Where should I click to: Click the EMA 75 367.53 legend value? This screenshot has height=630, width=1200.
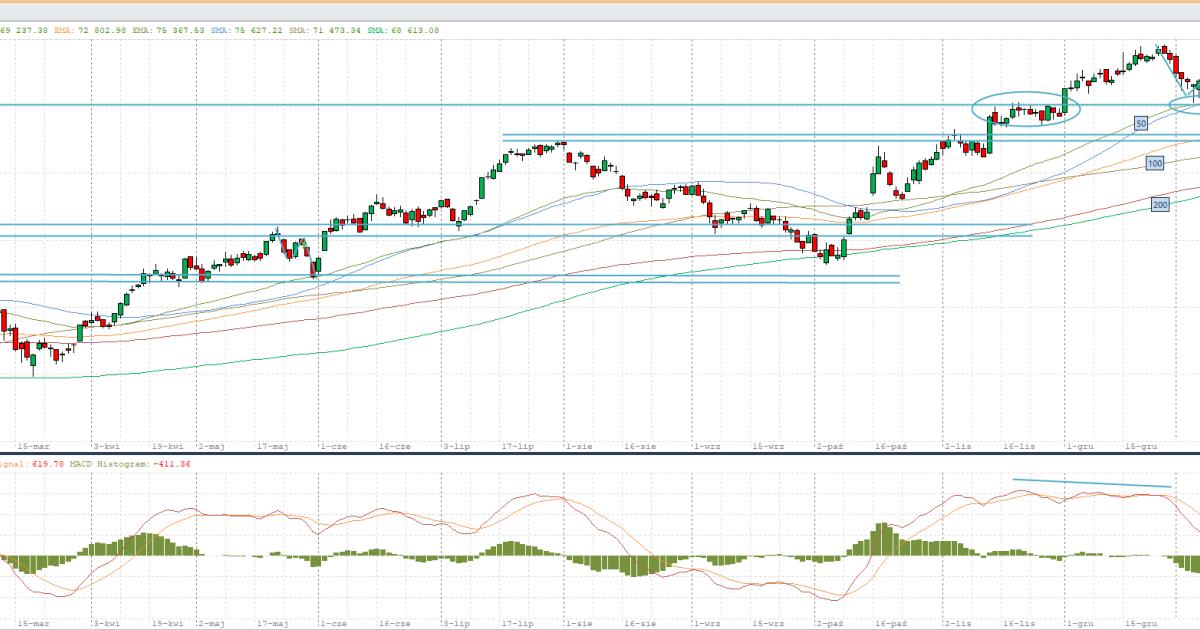(168, 30)
